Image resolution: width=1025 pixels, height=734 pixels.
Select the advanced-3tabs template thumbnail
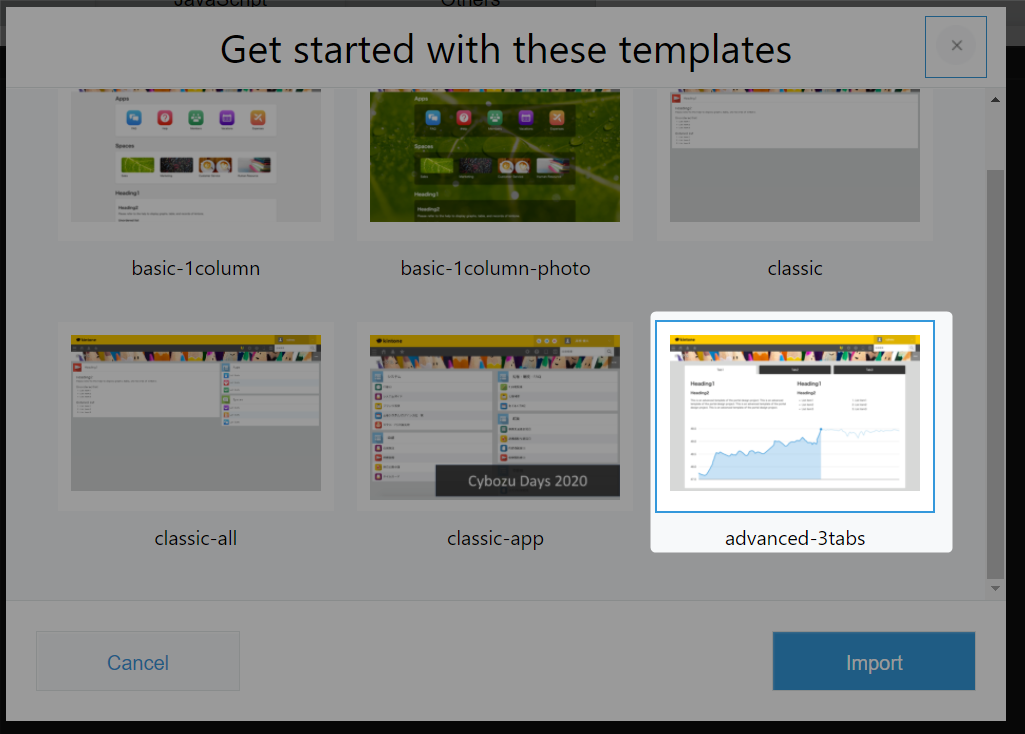795,413
